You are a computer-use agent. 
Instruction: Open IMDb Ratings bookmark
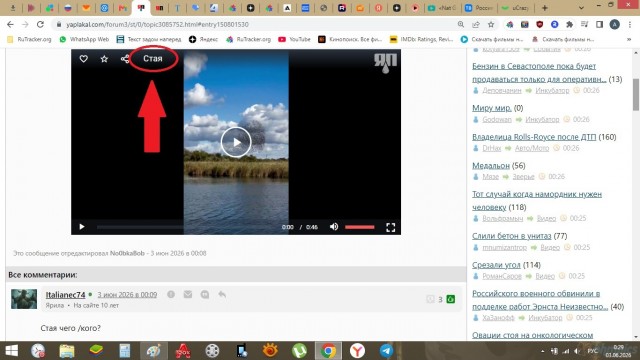pos(422,39)
